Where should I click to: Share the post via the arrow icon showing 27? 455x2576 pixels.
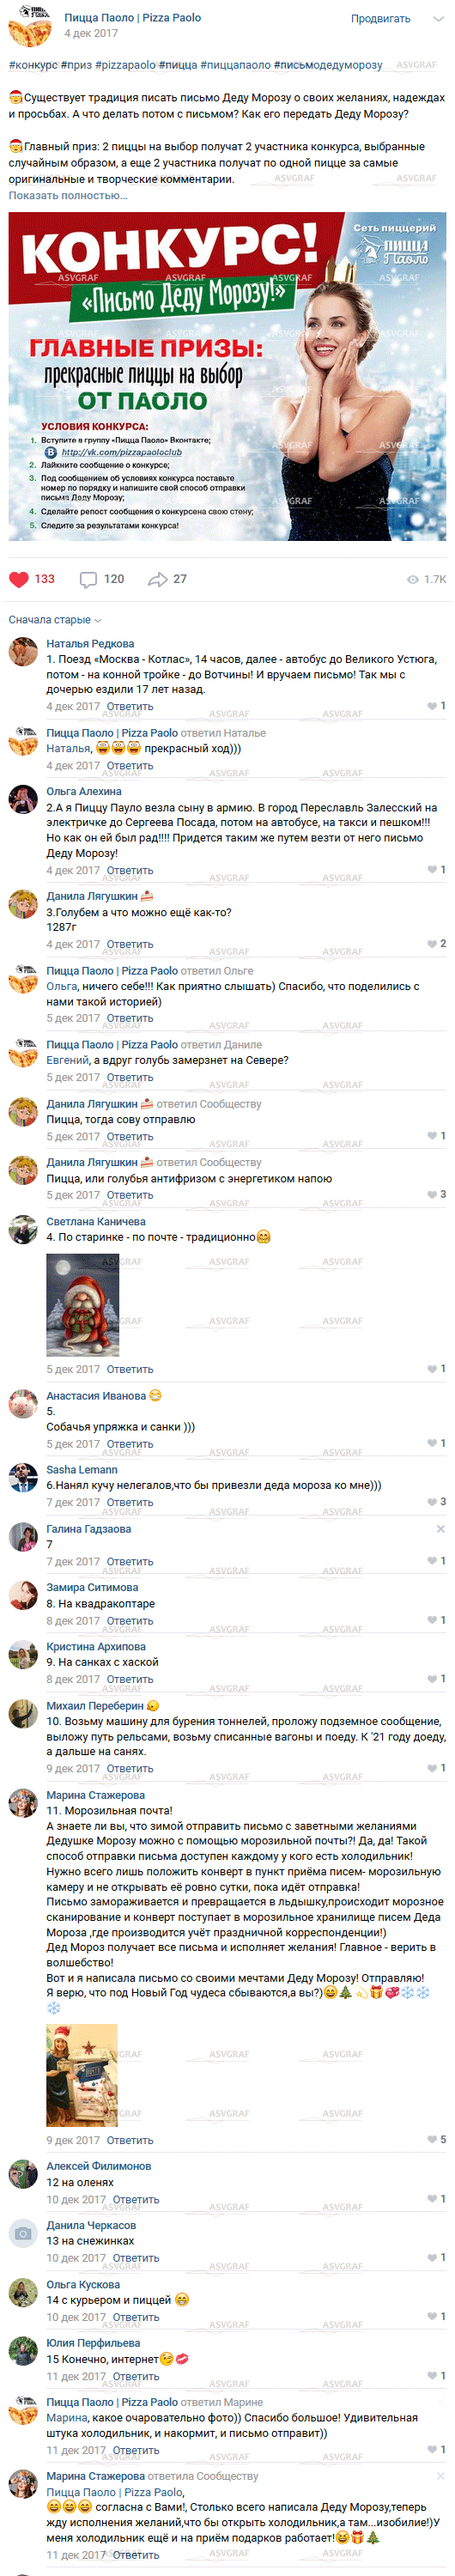157,579
